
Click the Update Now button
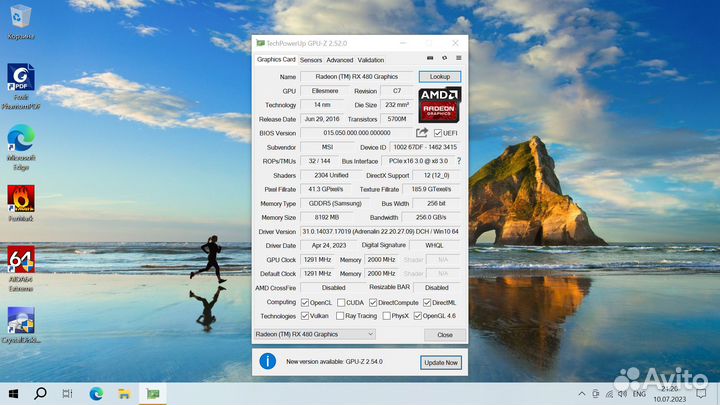(x=440, y=363)
